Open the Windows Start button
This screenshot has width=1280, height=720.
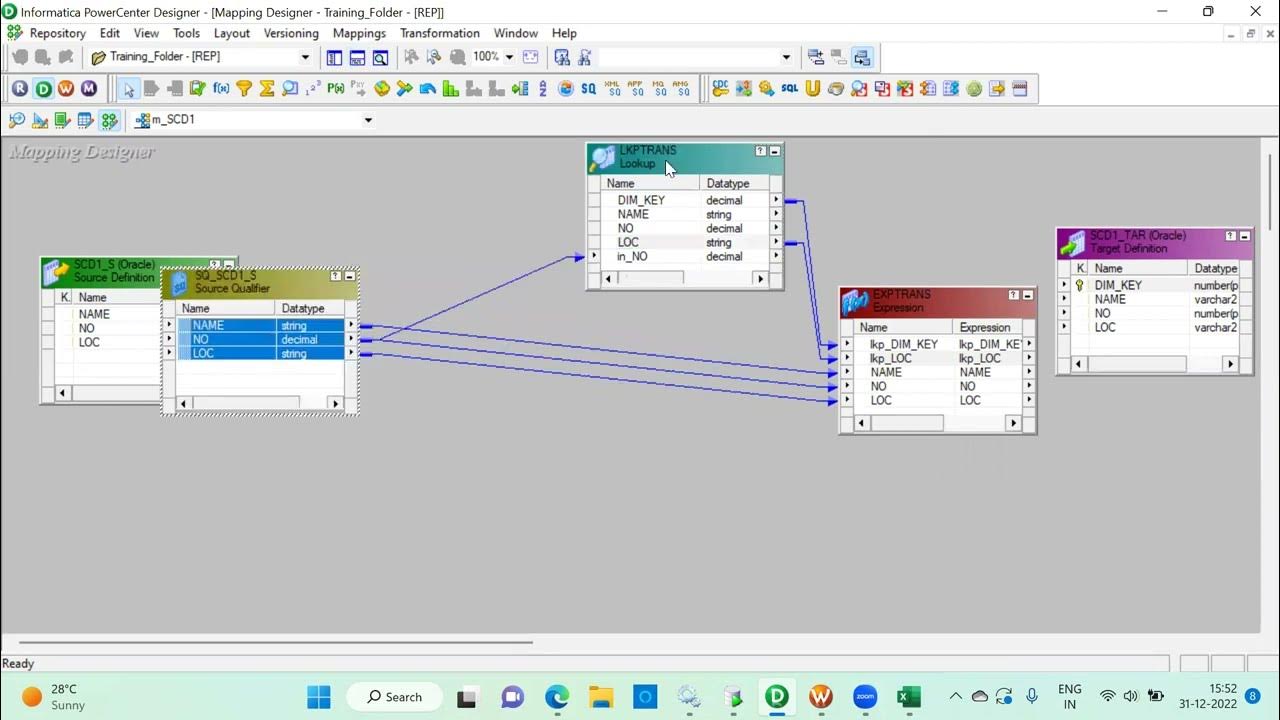319,696
